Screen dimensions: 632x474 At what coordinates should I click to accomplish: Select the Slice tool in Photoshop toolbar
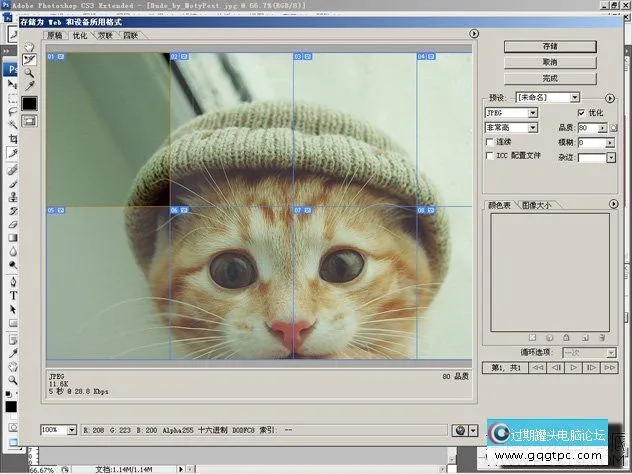click(12, 153)
